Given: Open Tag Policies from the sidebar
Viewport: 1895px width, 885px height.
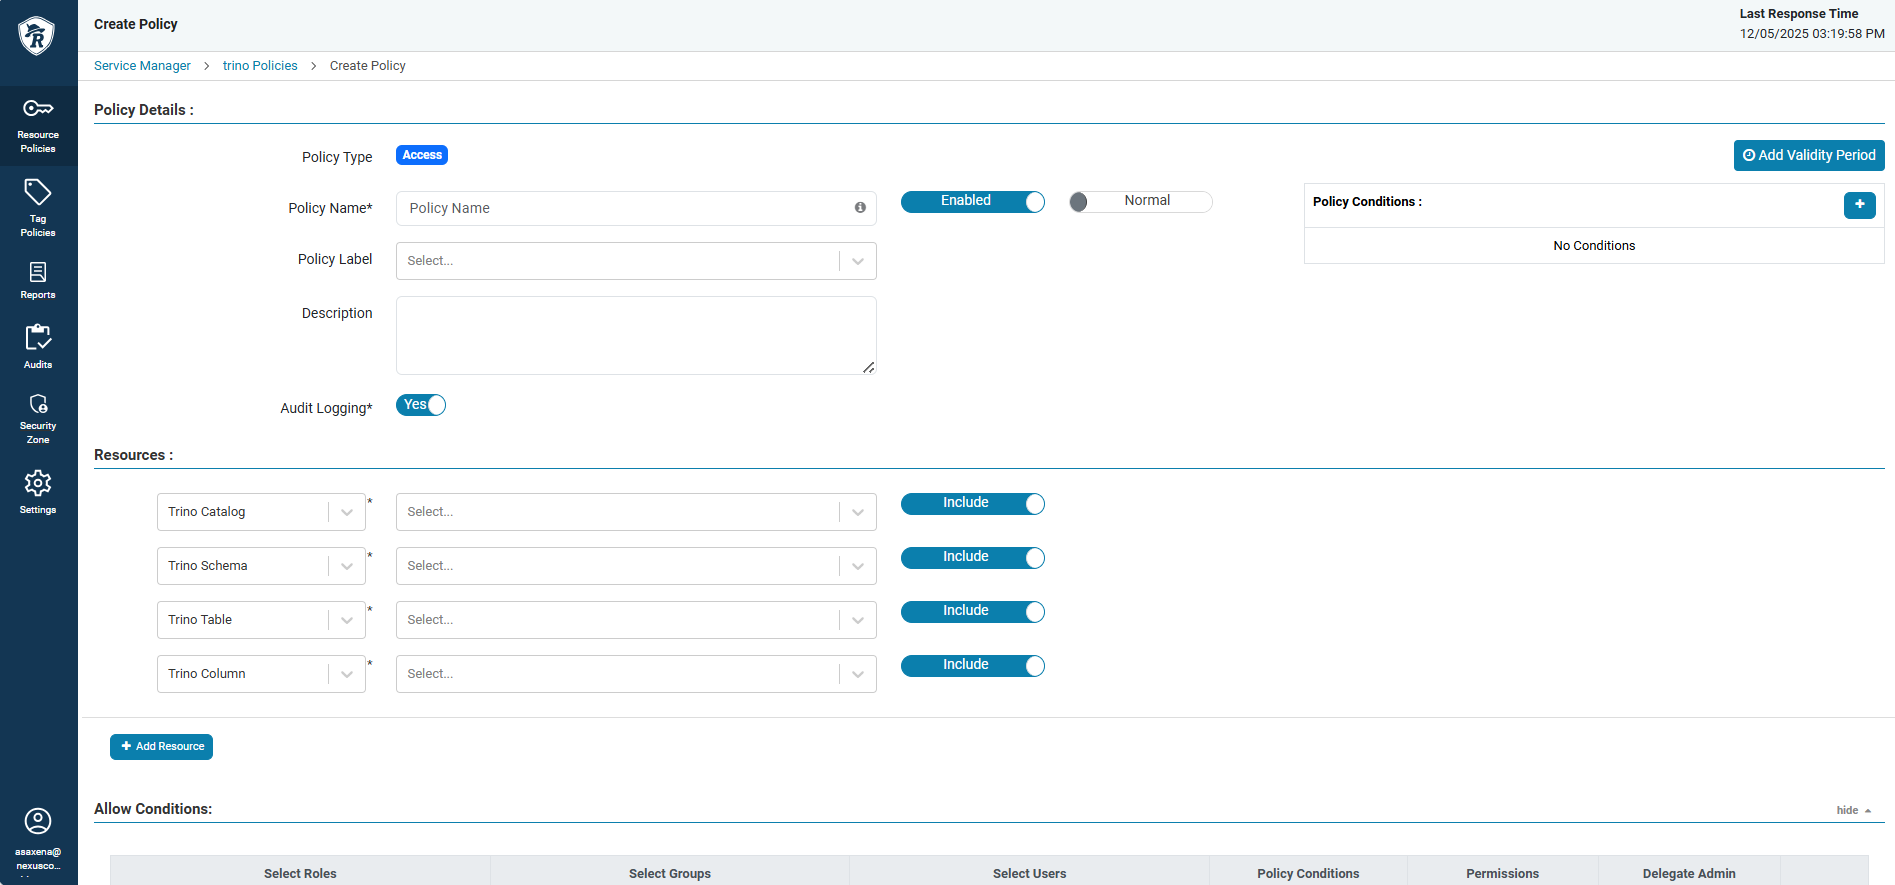Looking at the screenshot, I should click(x=38, y=208).
